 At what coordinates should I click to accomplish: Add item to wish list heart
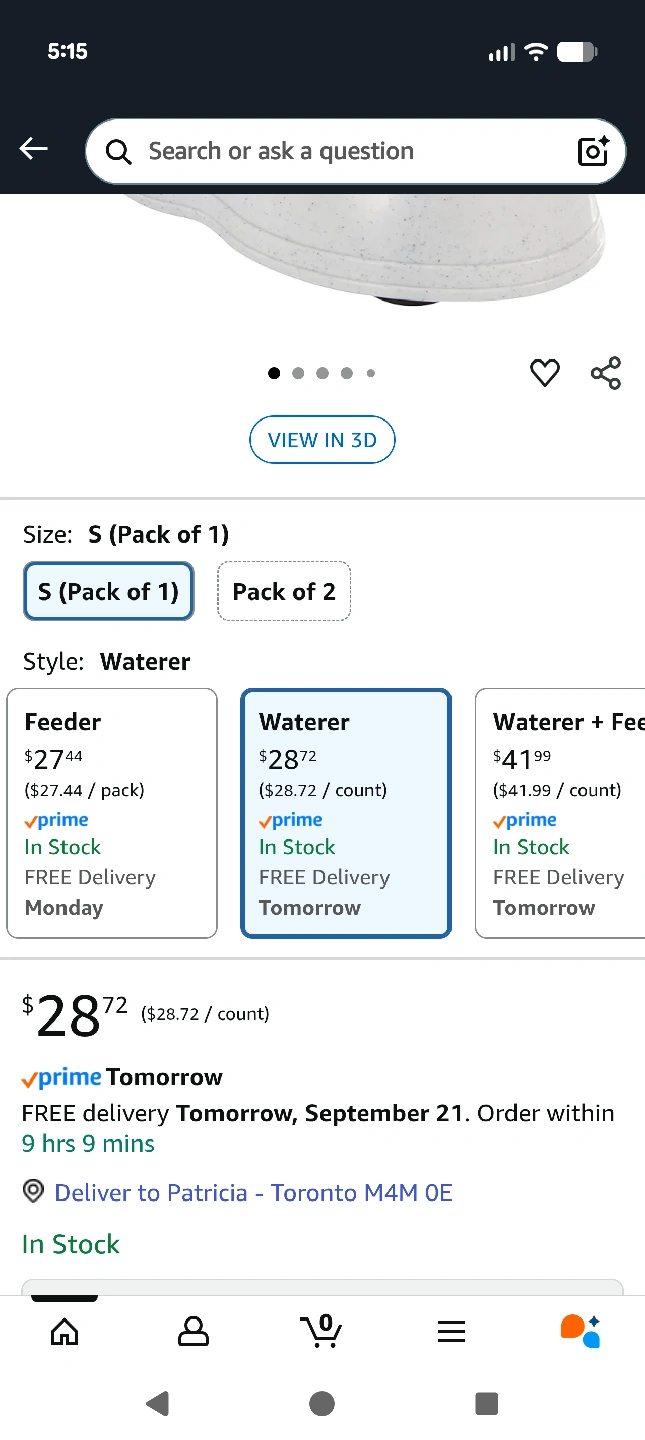click(x=545, y=373)
